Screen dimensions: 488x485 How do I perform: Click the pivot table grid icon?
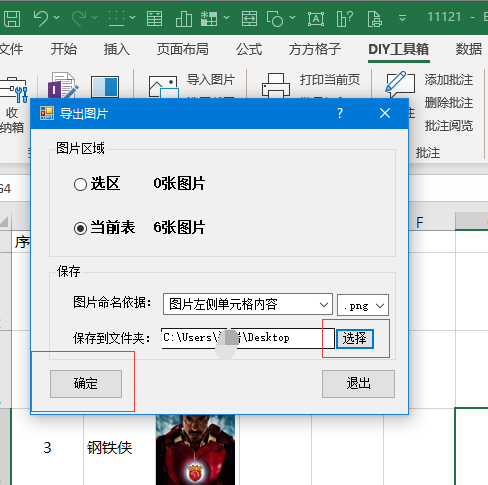pos(209,18)
